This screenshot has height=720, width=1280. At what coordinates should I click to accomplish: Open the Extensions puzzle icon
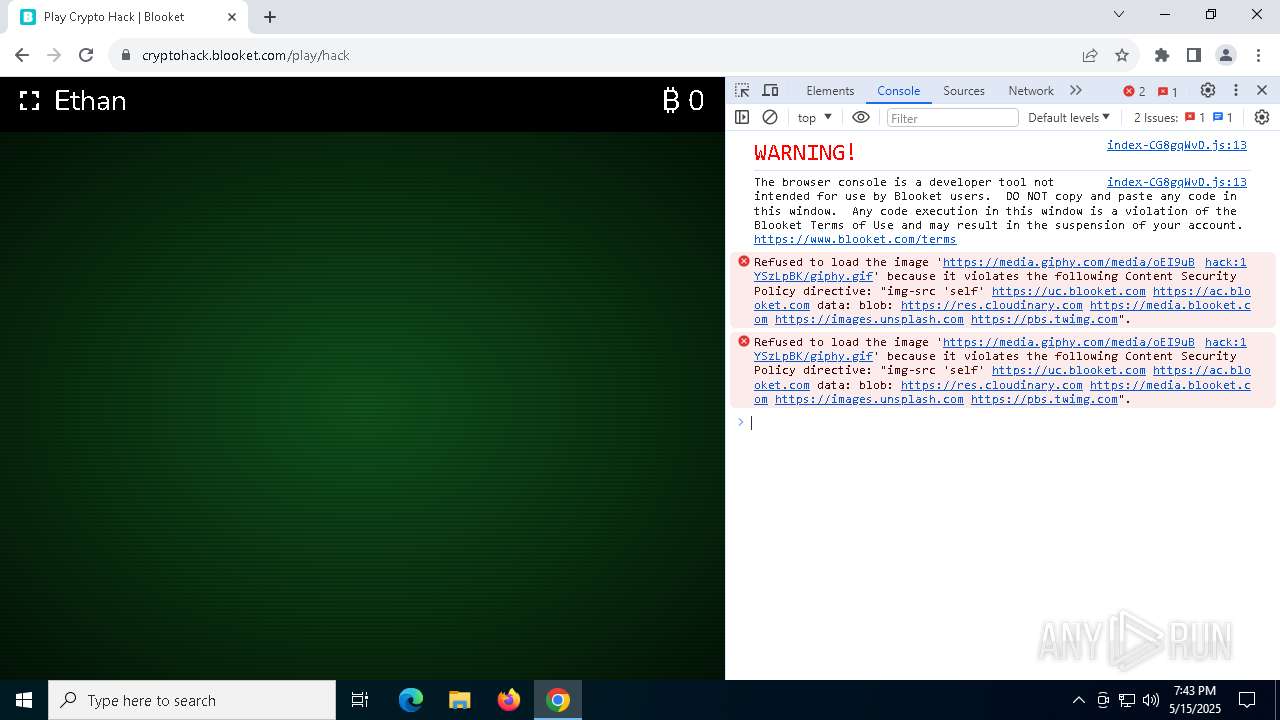[x=1162, y=55]
